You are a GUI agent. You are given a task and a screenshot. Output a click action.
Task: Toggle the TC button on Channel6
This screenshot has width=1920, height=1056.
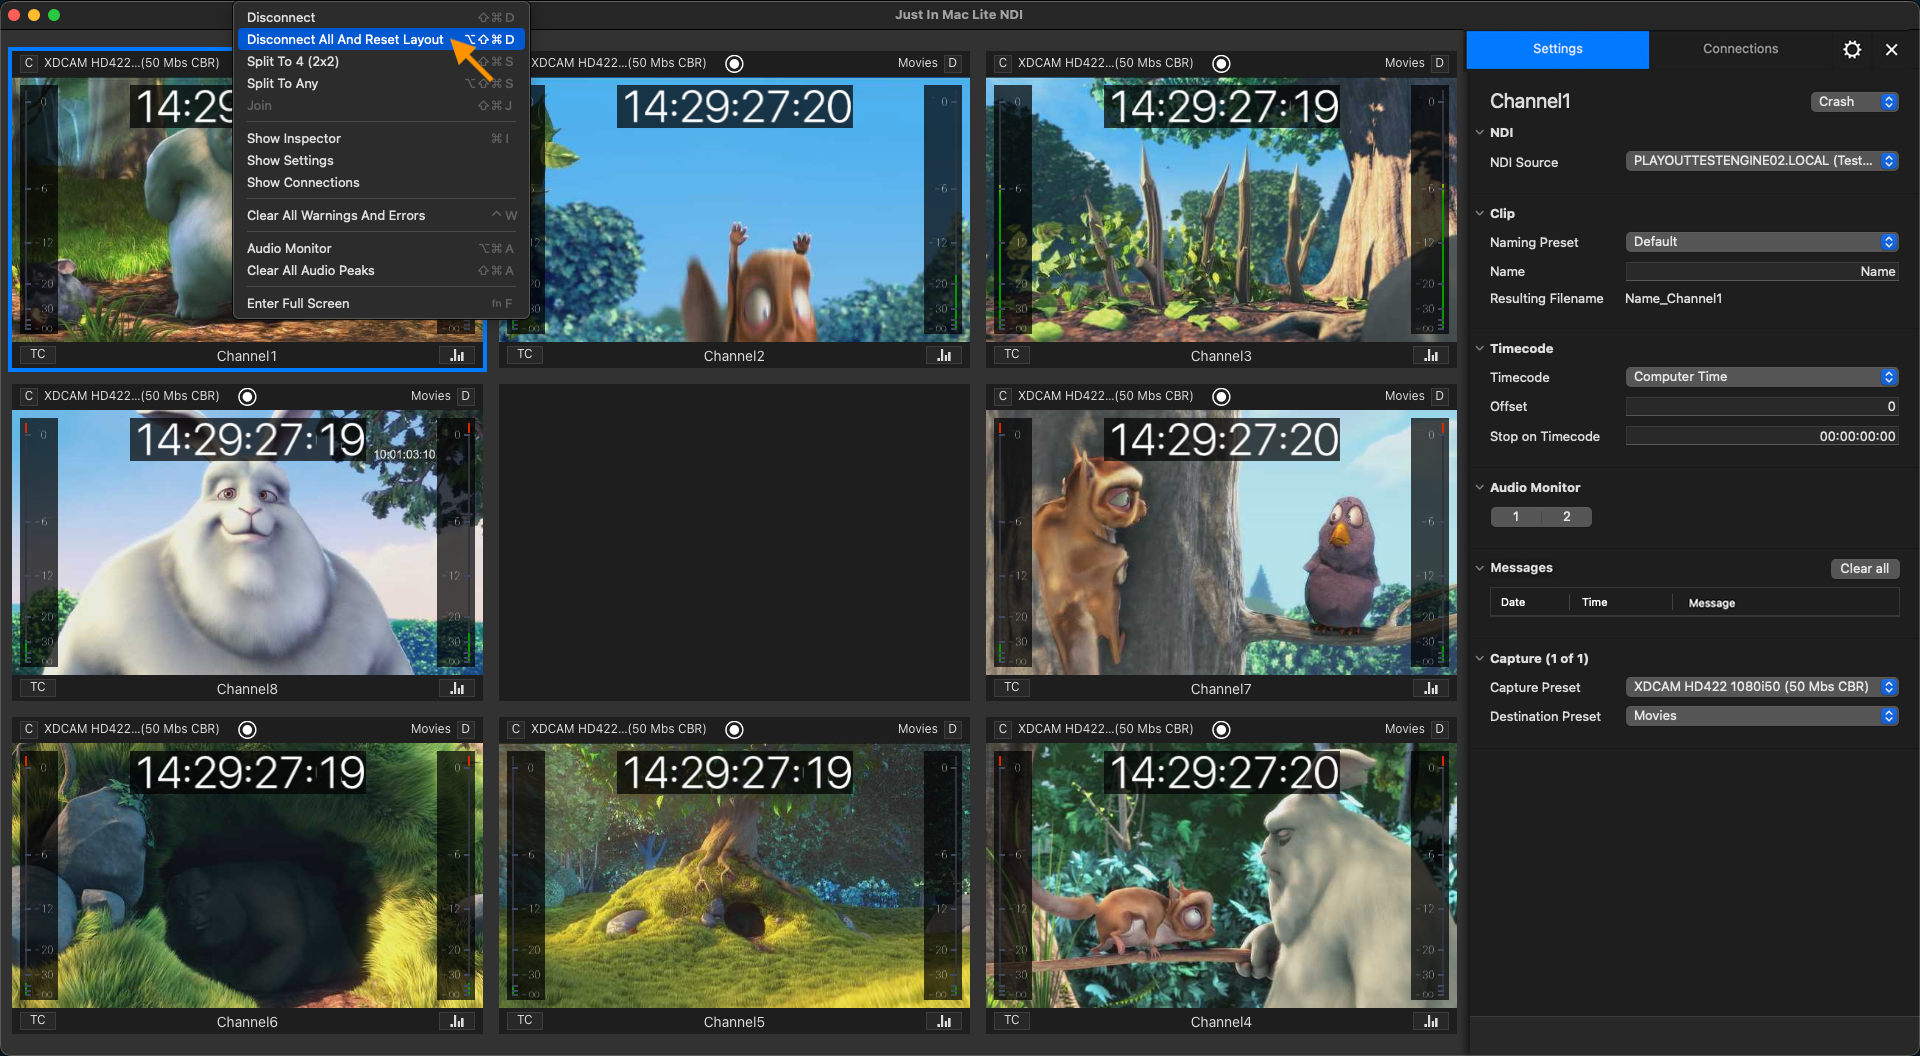[x=38, y=1020]
